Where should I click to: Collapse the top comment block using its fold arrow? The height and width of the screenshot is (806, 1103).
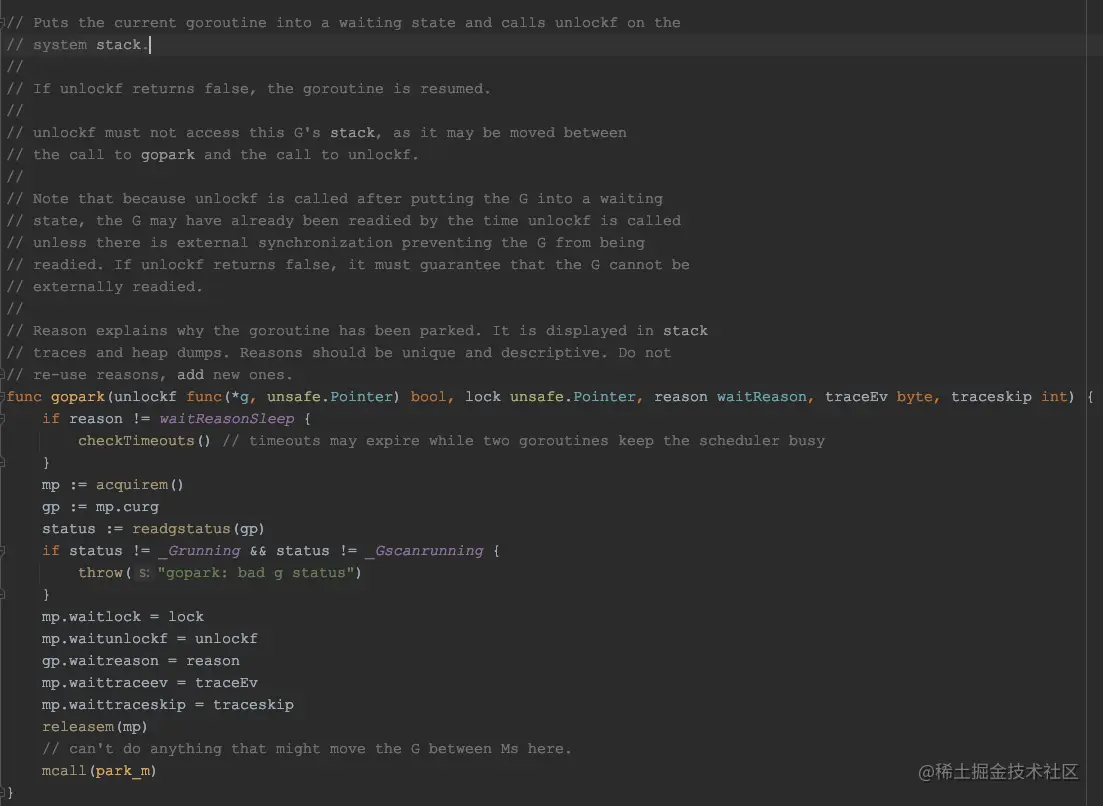[x=5, y=22]
